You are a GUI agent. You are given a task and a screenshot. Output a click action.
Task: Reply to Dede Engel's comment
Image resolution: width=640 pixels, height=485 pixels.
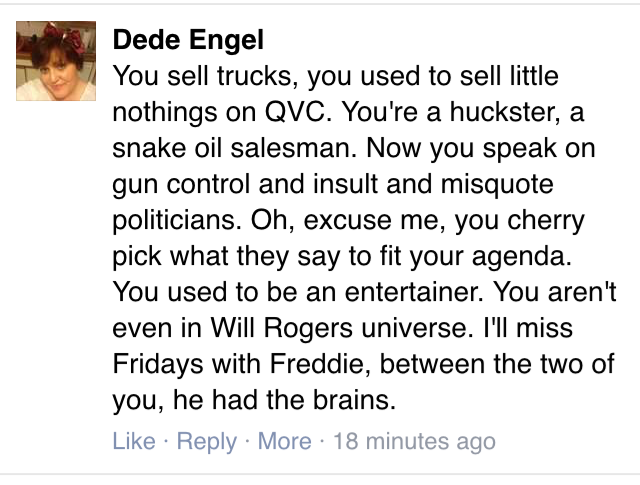point(207,441)
